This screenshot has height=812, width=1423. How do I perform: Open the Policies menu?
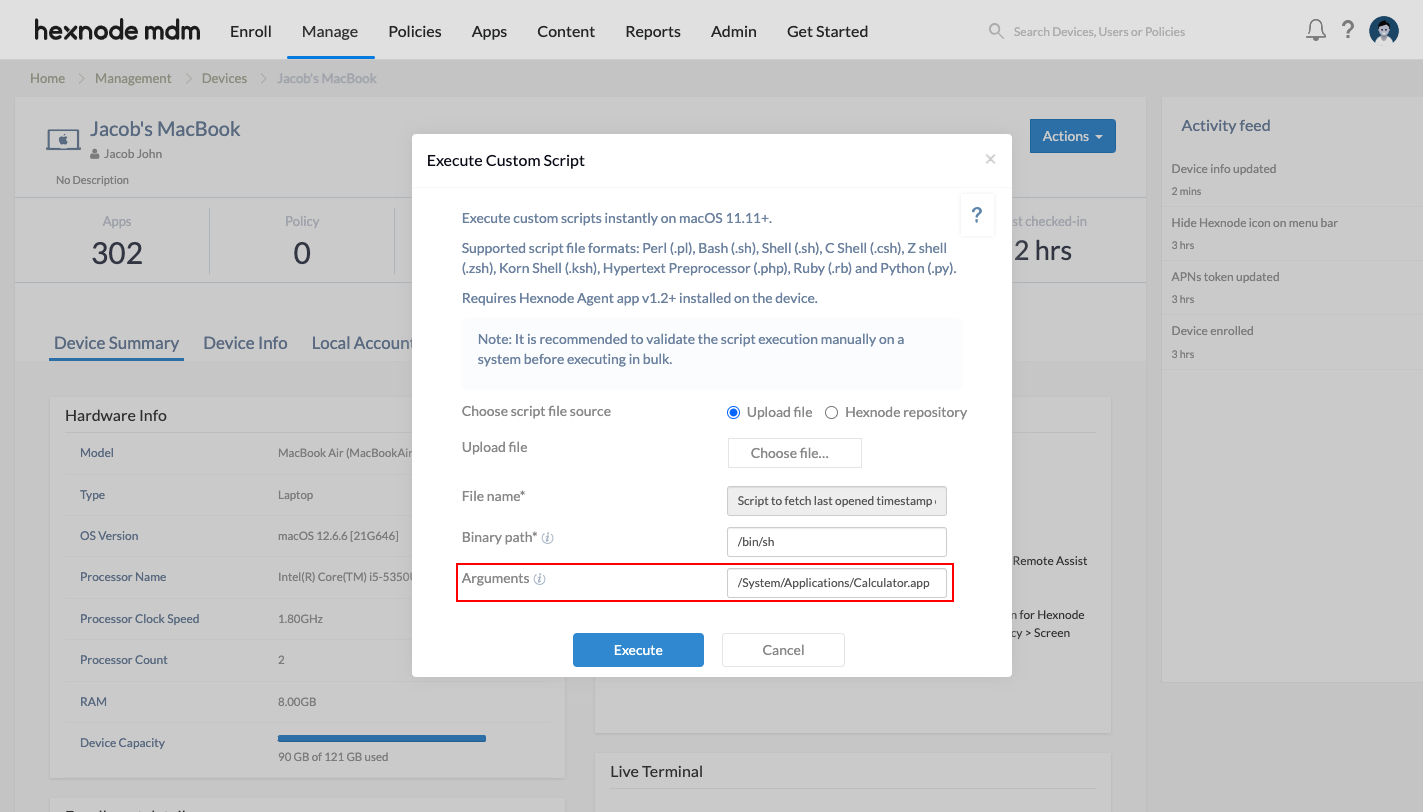415,31
